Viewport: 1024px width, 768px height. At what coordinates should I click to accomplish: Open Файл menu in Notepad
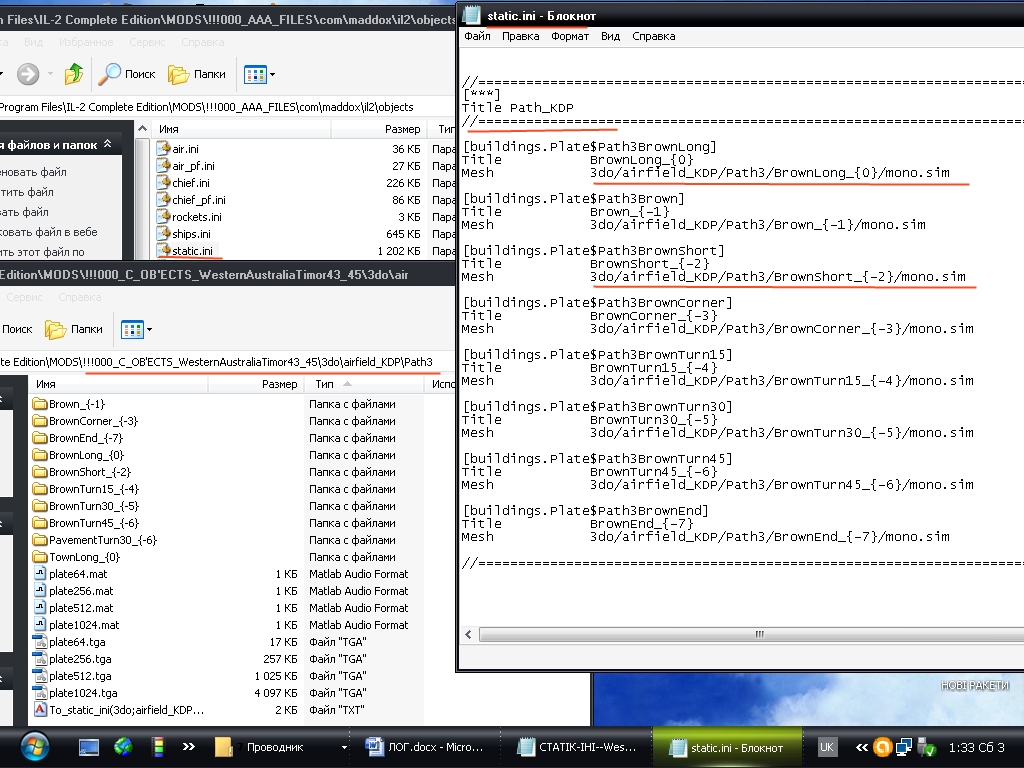(x=477, y=37)
